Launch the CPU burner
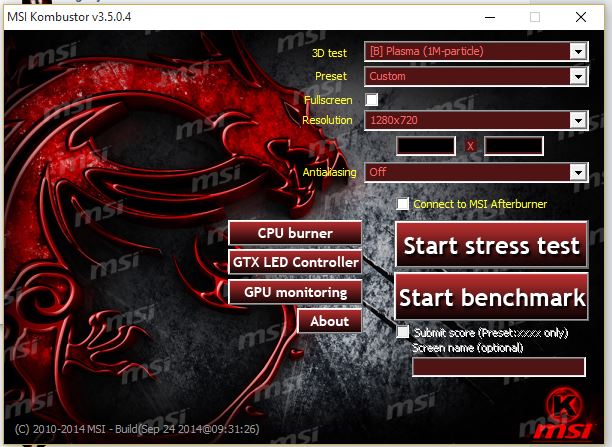This screenshot has height=447, width=612. (295, 233)
